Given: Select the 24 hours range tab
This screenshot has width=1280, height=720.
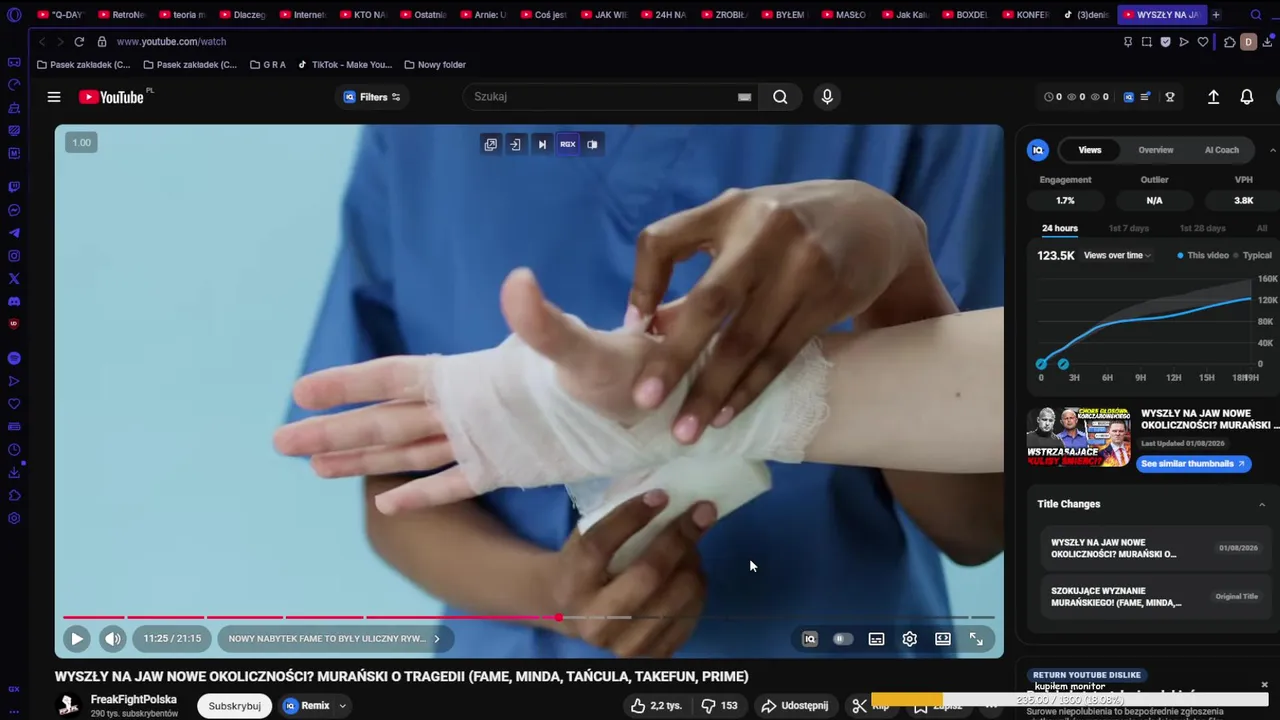Looking at the screenshot, I should 1059,228.
